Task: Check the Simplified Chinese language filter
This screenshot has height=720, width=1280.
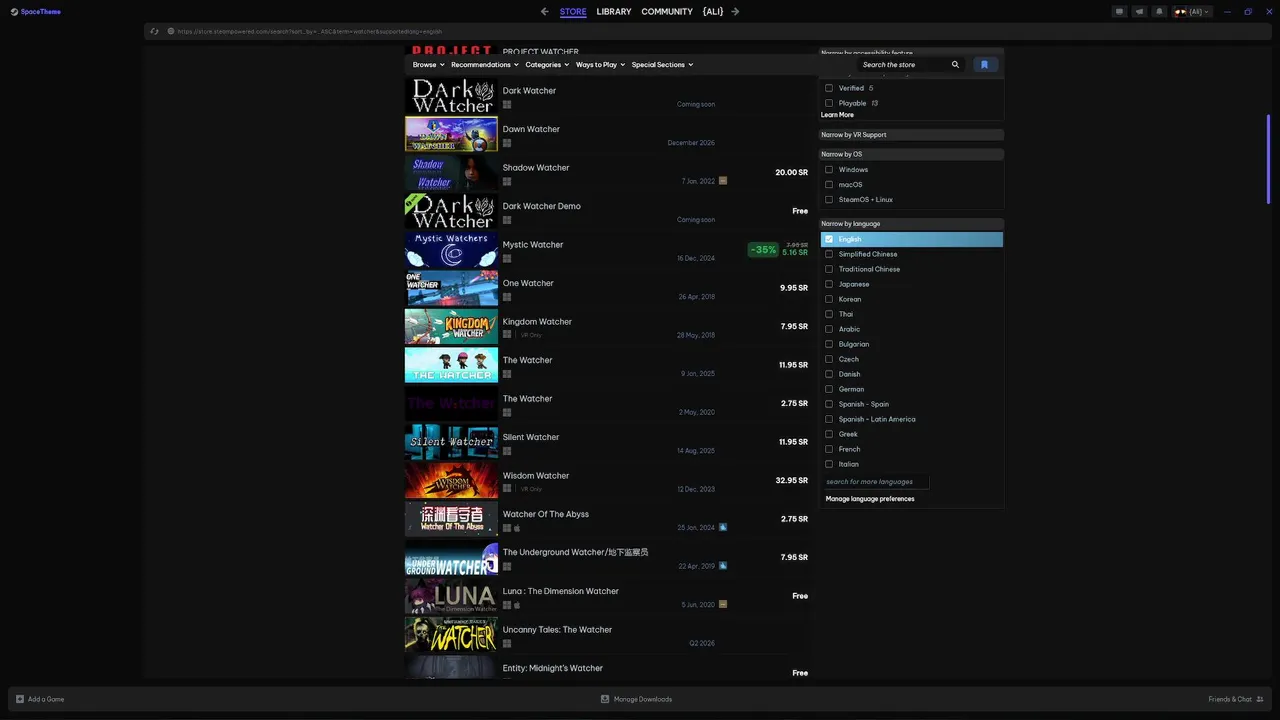Action: click(x=829, y=254)
